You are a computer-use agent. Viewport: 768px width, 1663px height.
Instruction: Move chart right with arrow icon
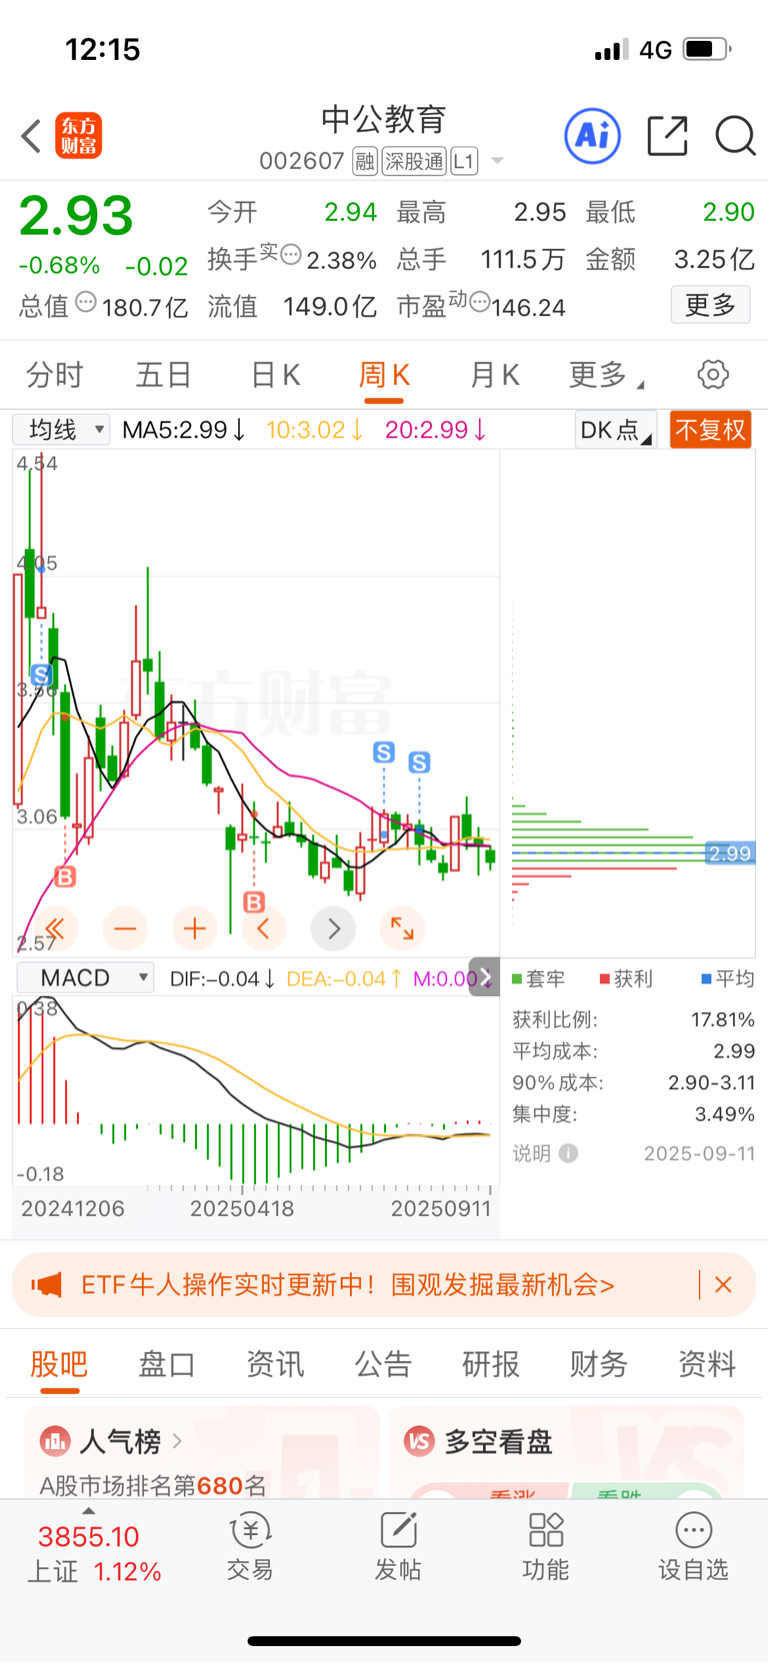coord(333,929)
